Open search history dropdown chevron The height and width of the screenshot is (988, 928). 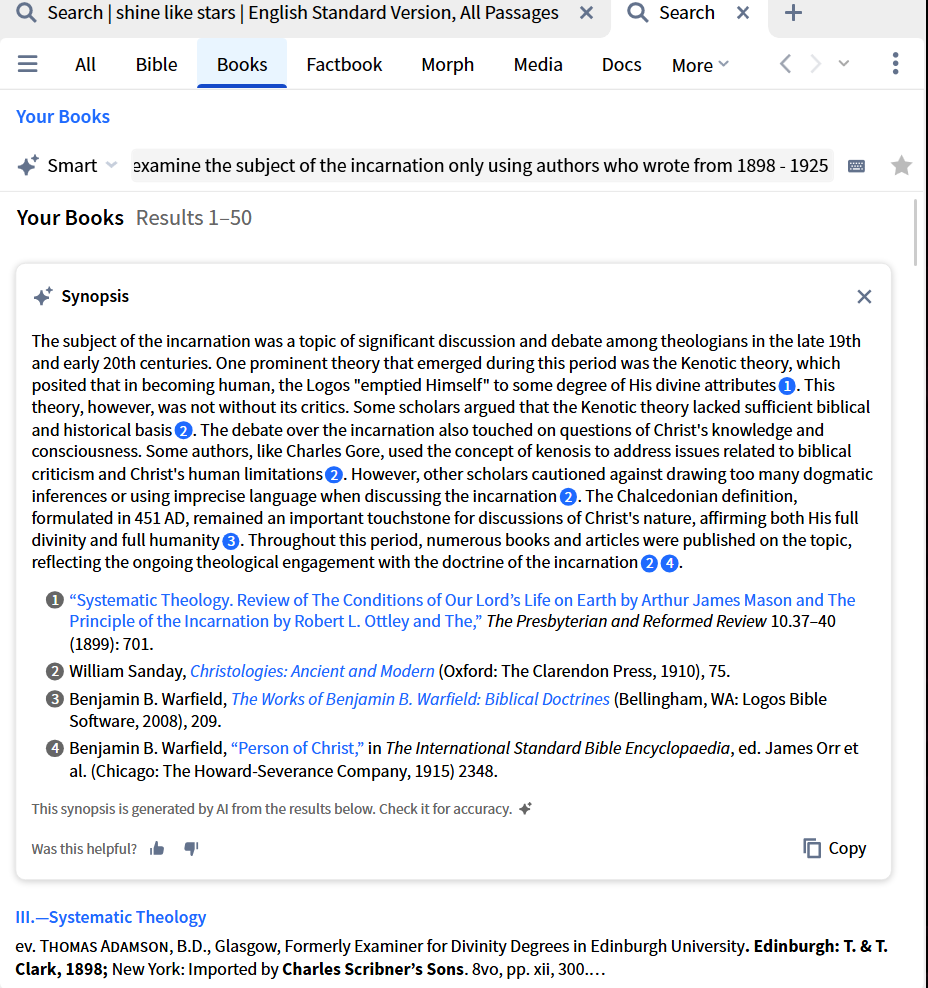click(844, 63)
